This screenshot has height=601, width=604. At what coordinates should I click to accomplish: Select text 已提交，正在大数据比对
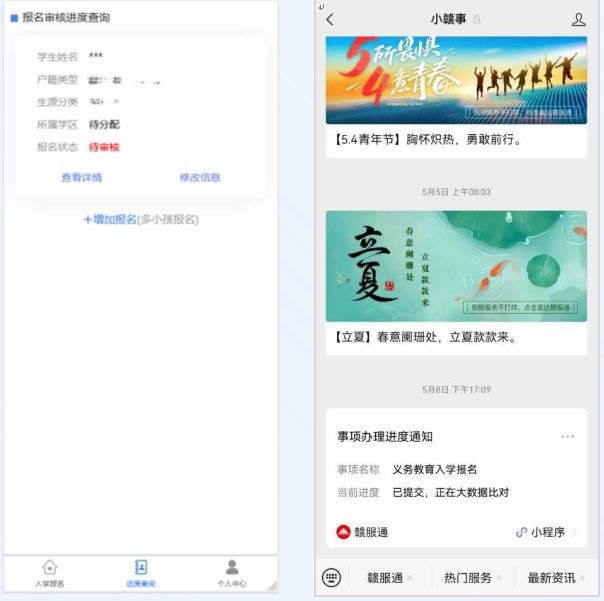coord(450,492)
